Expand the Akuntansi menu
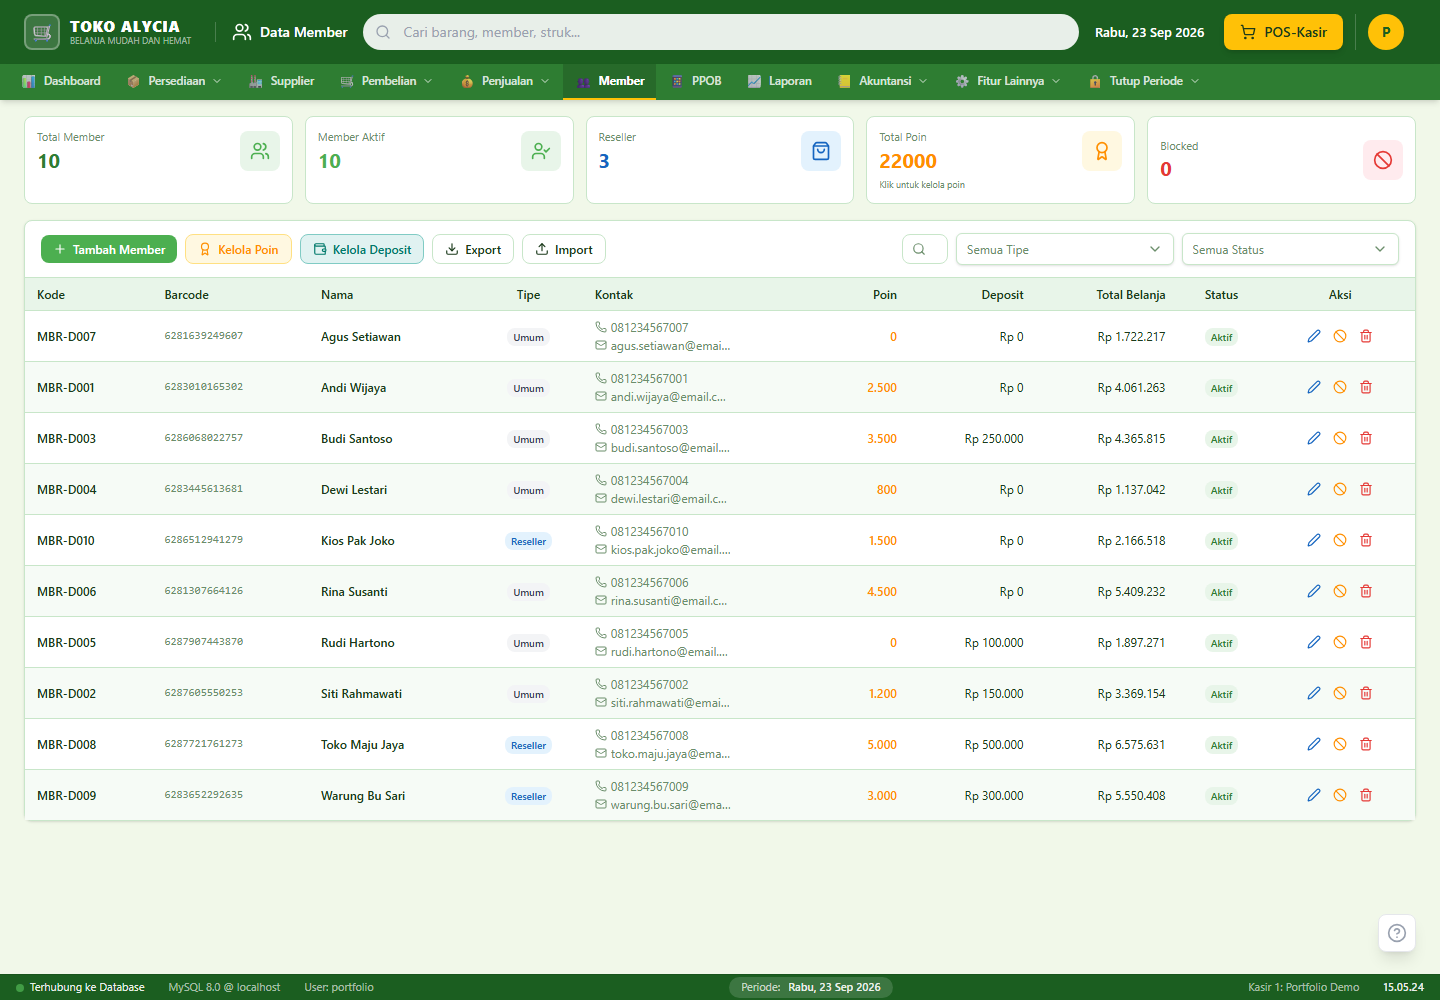The image size is (1440, 1000). pos(883,81)
